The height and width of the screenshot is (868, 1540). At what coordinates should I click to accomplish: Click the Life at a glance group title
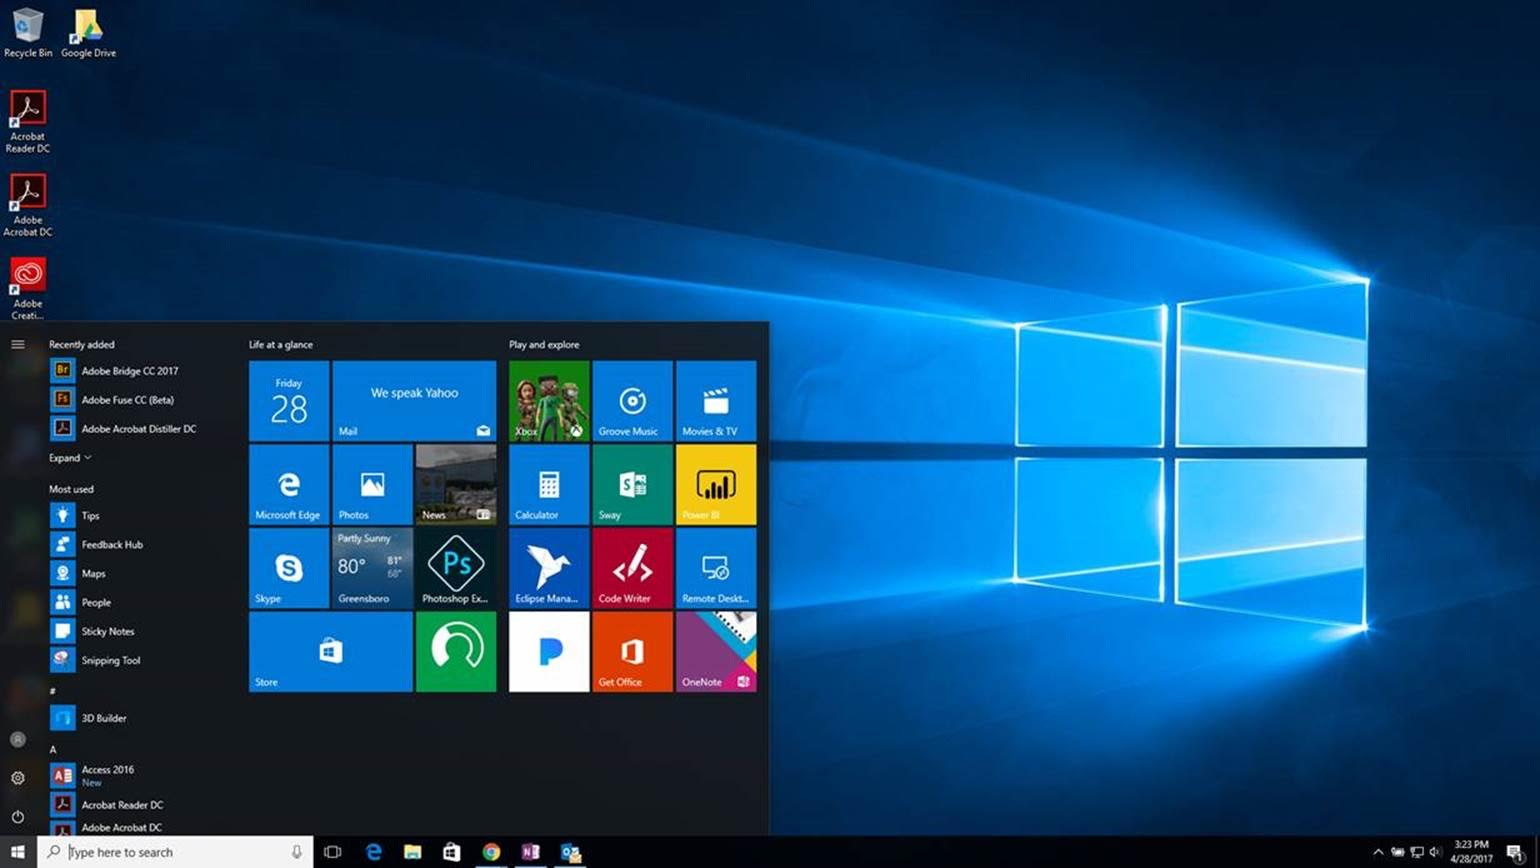281,344
